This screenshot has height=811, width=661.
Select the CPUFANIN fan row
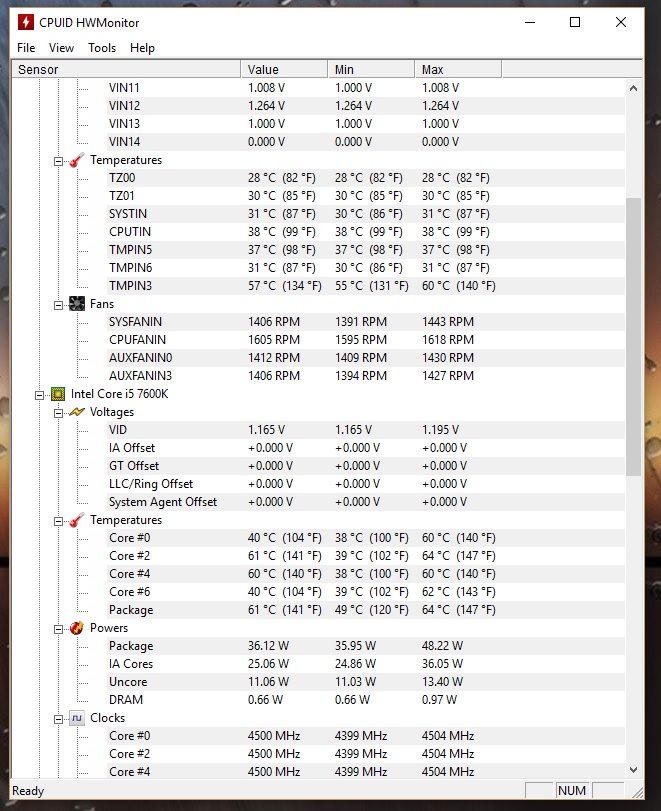(365, 340)
